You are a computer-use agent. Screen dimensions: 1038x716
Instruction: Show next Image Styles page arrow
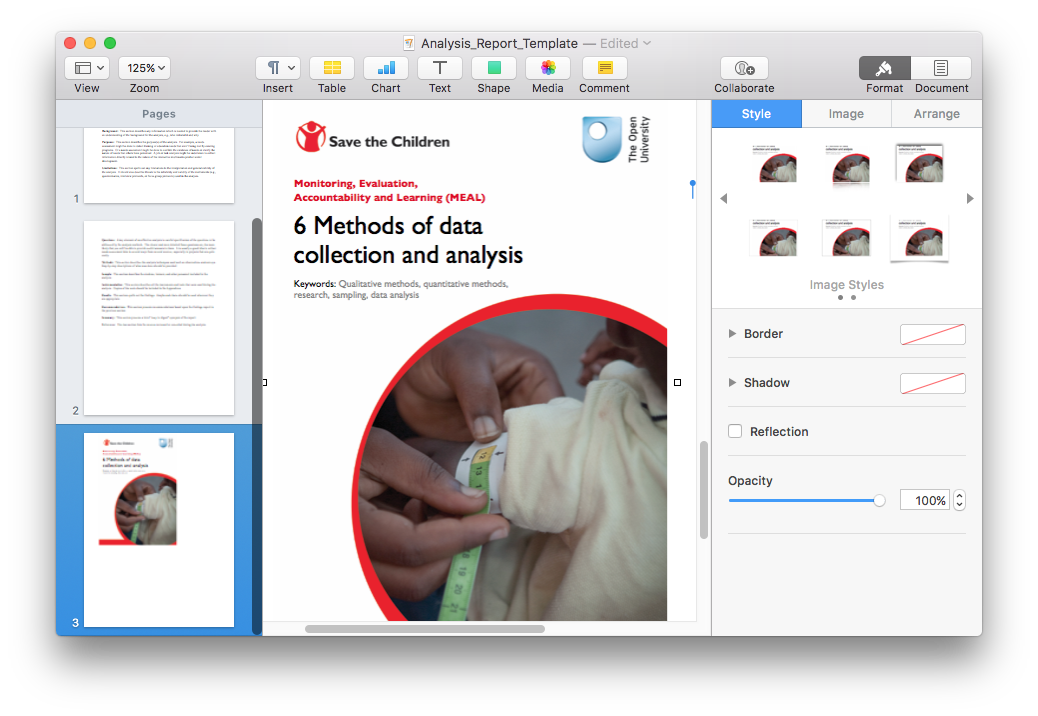969,198
